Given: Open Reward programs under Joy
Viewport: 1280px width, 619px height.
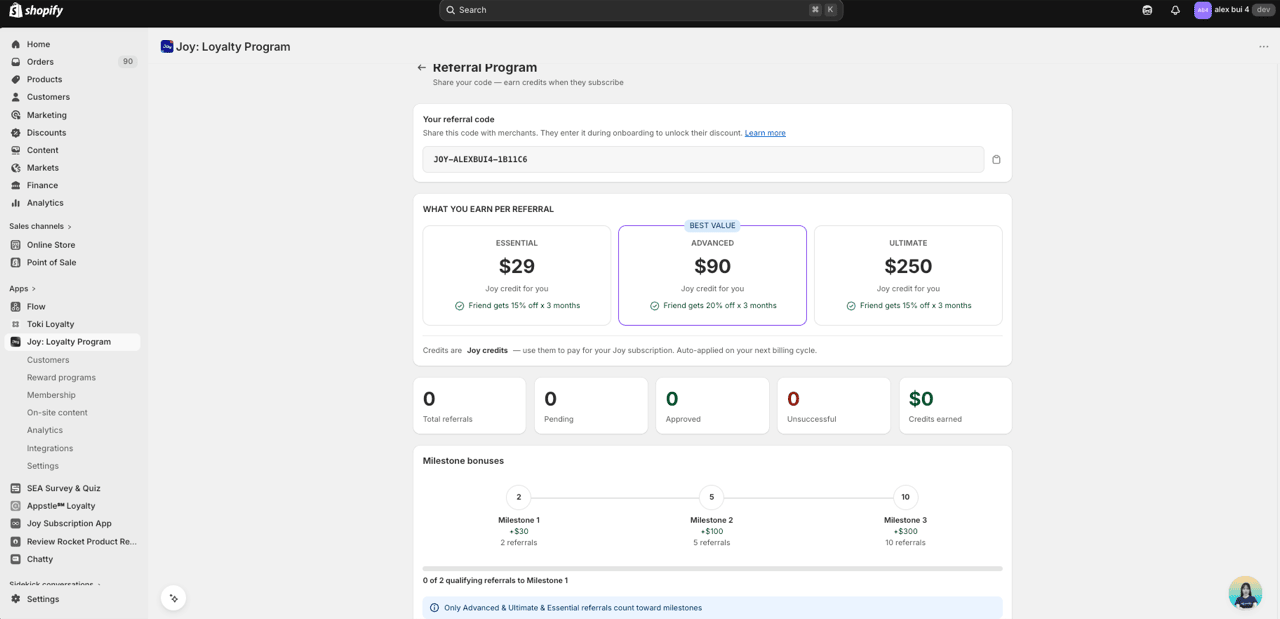Looking at the screenshot, I should click(61, 378).
